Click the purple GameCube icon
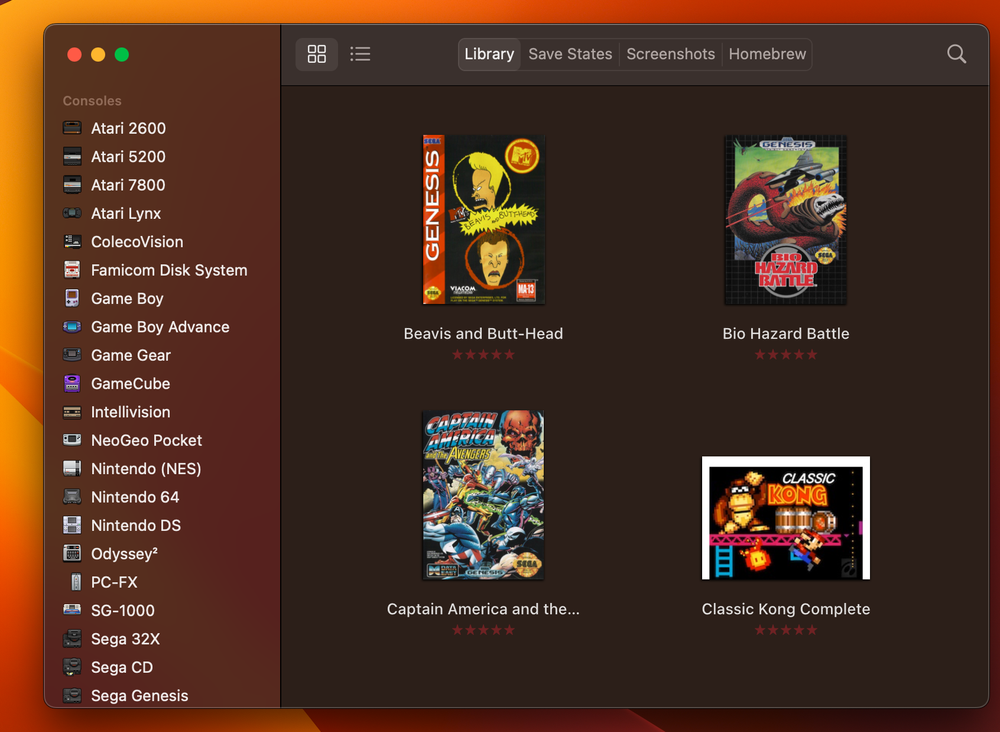 point(72,383)
